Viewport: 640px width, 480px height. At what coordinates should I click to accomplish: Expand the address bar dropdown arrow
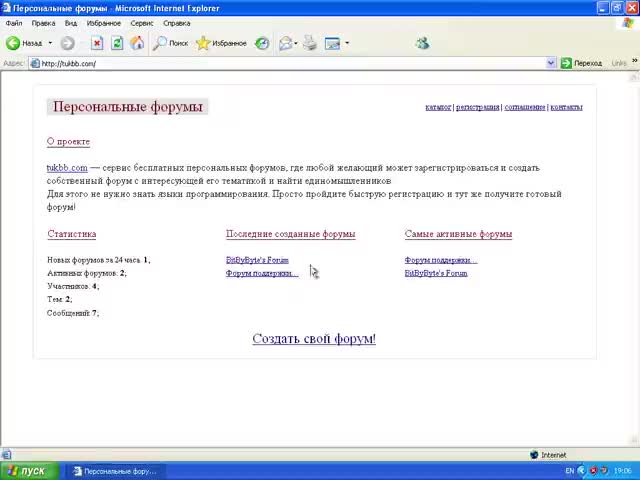[551, 63]
